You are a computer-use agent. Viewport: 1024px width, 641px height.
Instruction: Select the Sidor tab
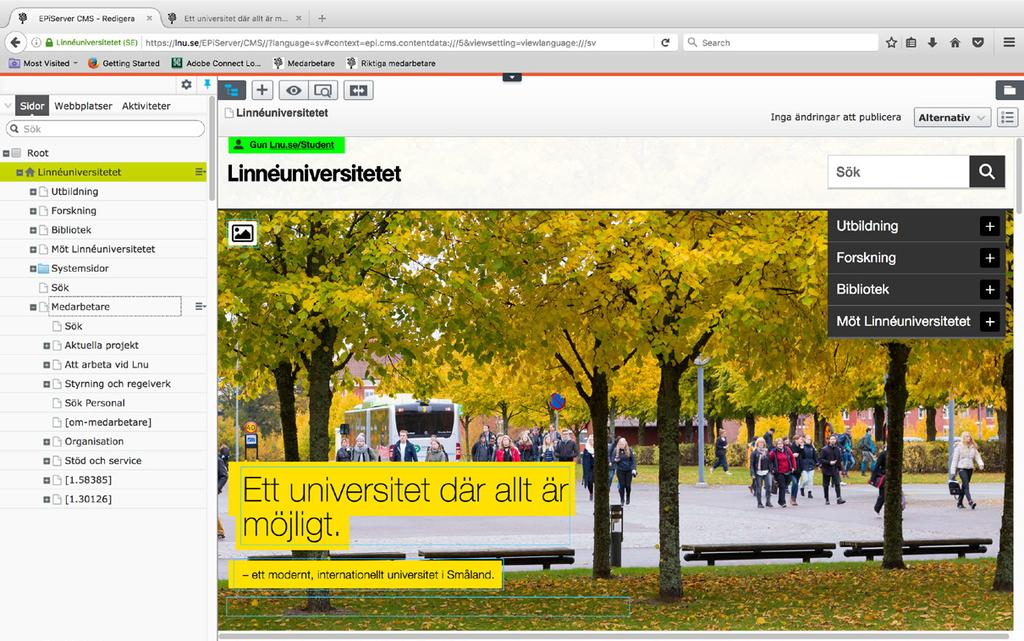(32, 106)
